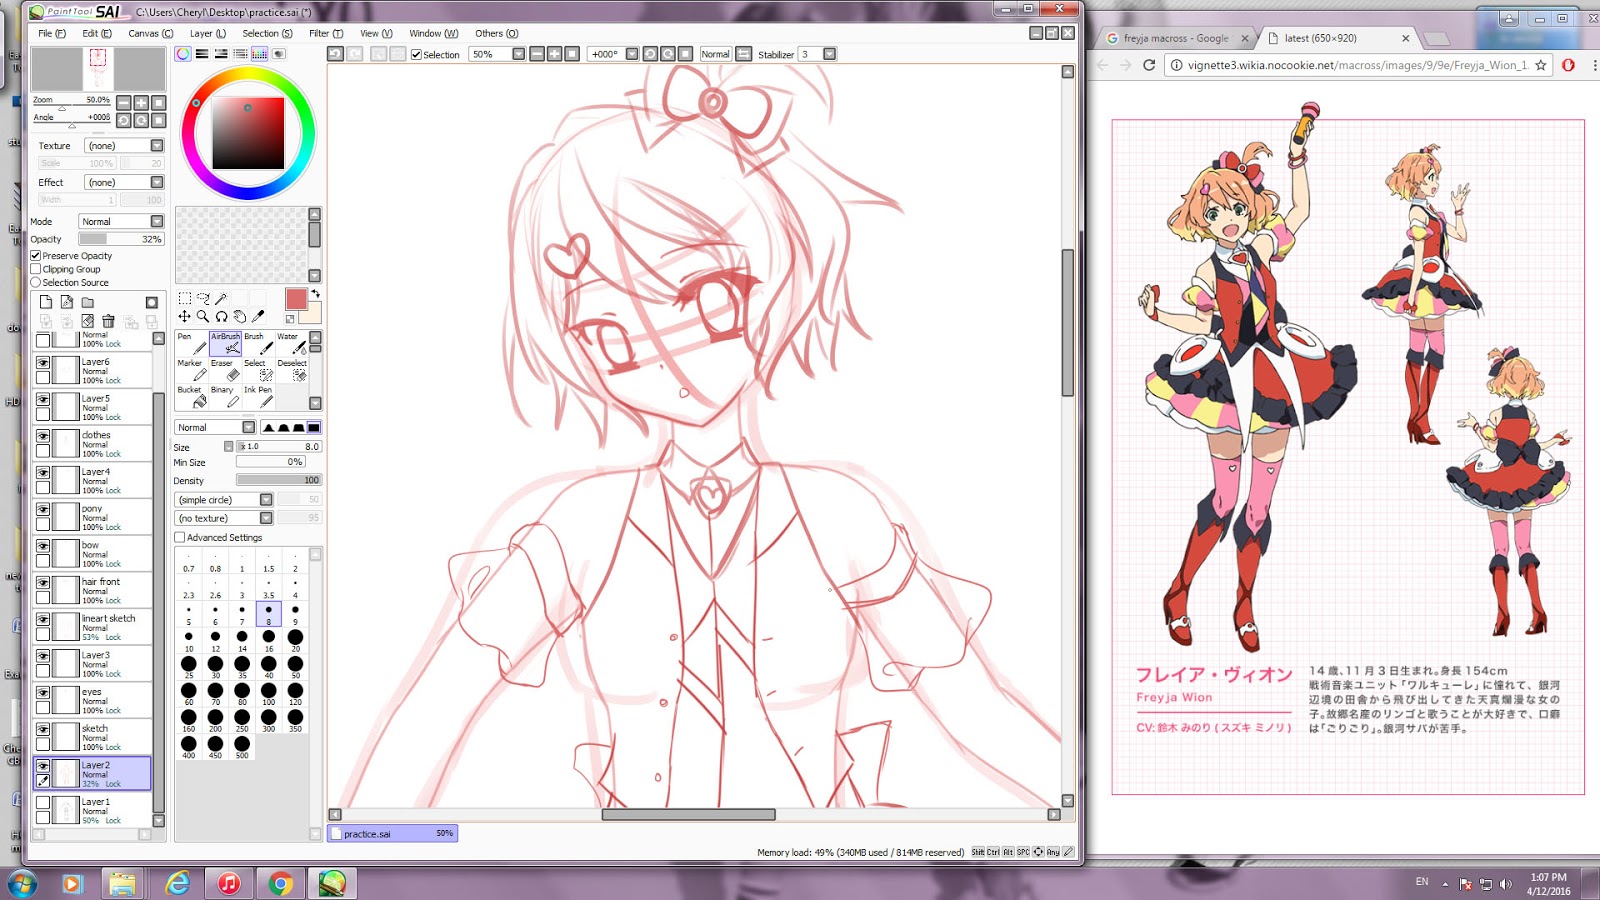Clear the layer with the eraser icon
Viewport: 1600px width, 900px height.
(x=88, y=321)
